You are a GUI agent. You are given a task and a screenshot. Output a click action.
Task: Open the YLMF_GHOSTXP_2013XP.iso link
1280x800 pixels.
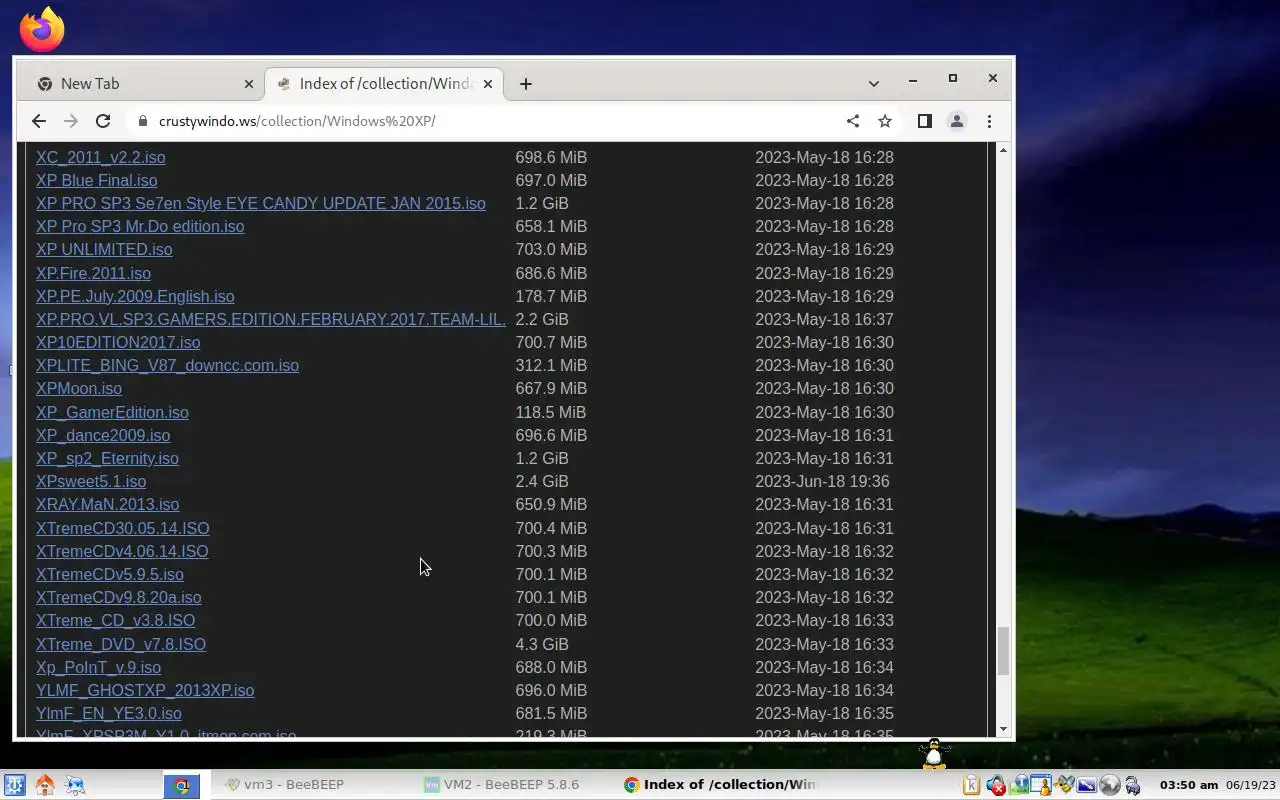click(x=145, y=690)
